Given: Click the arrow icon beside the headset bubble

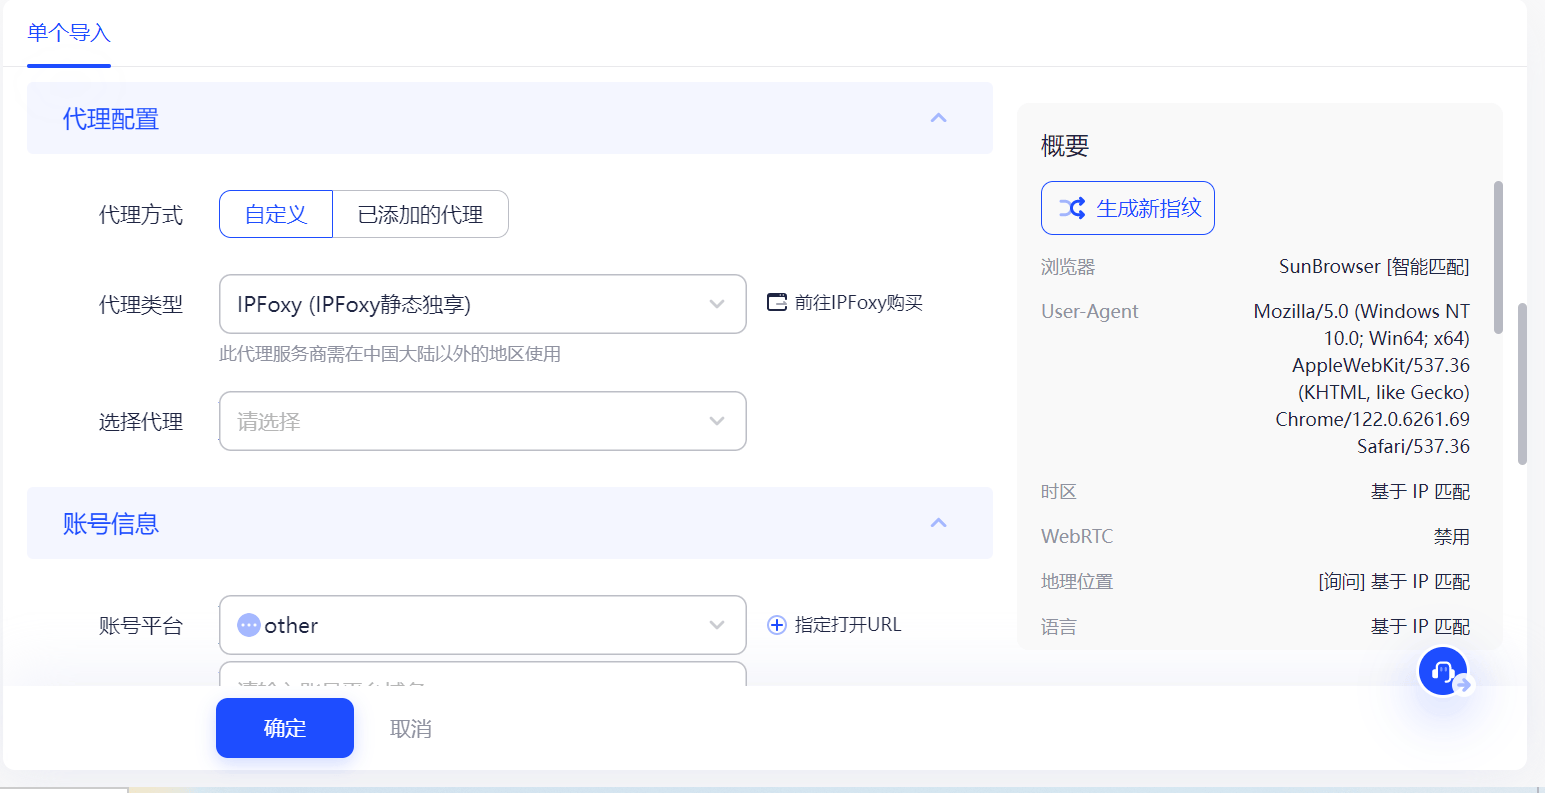Looking at the screenshot, I should [x=1463, y=684].
